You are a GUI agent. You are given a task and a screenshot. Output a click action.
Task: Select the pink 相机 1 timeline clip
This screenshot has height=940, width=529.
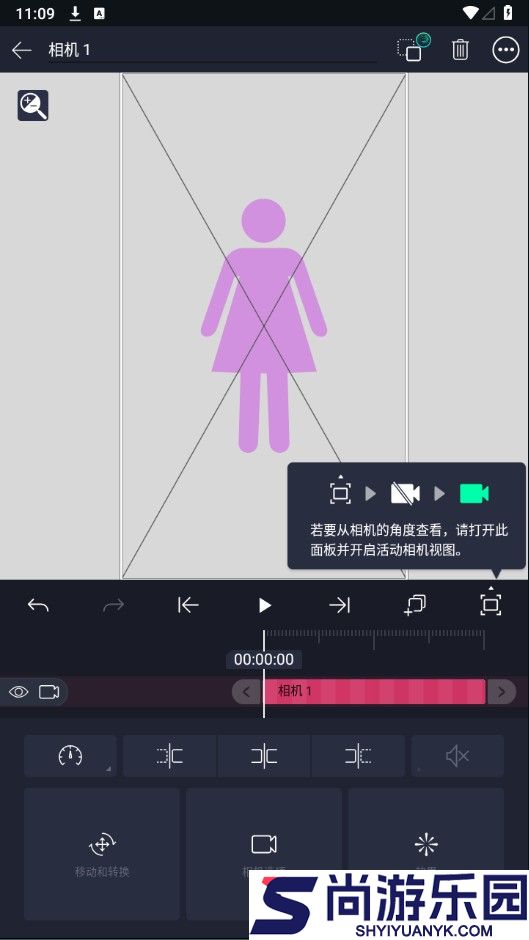pyautogui.click(x=374, y=692)
